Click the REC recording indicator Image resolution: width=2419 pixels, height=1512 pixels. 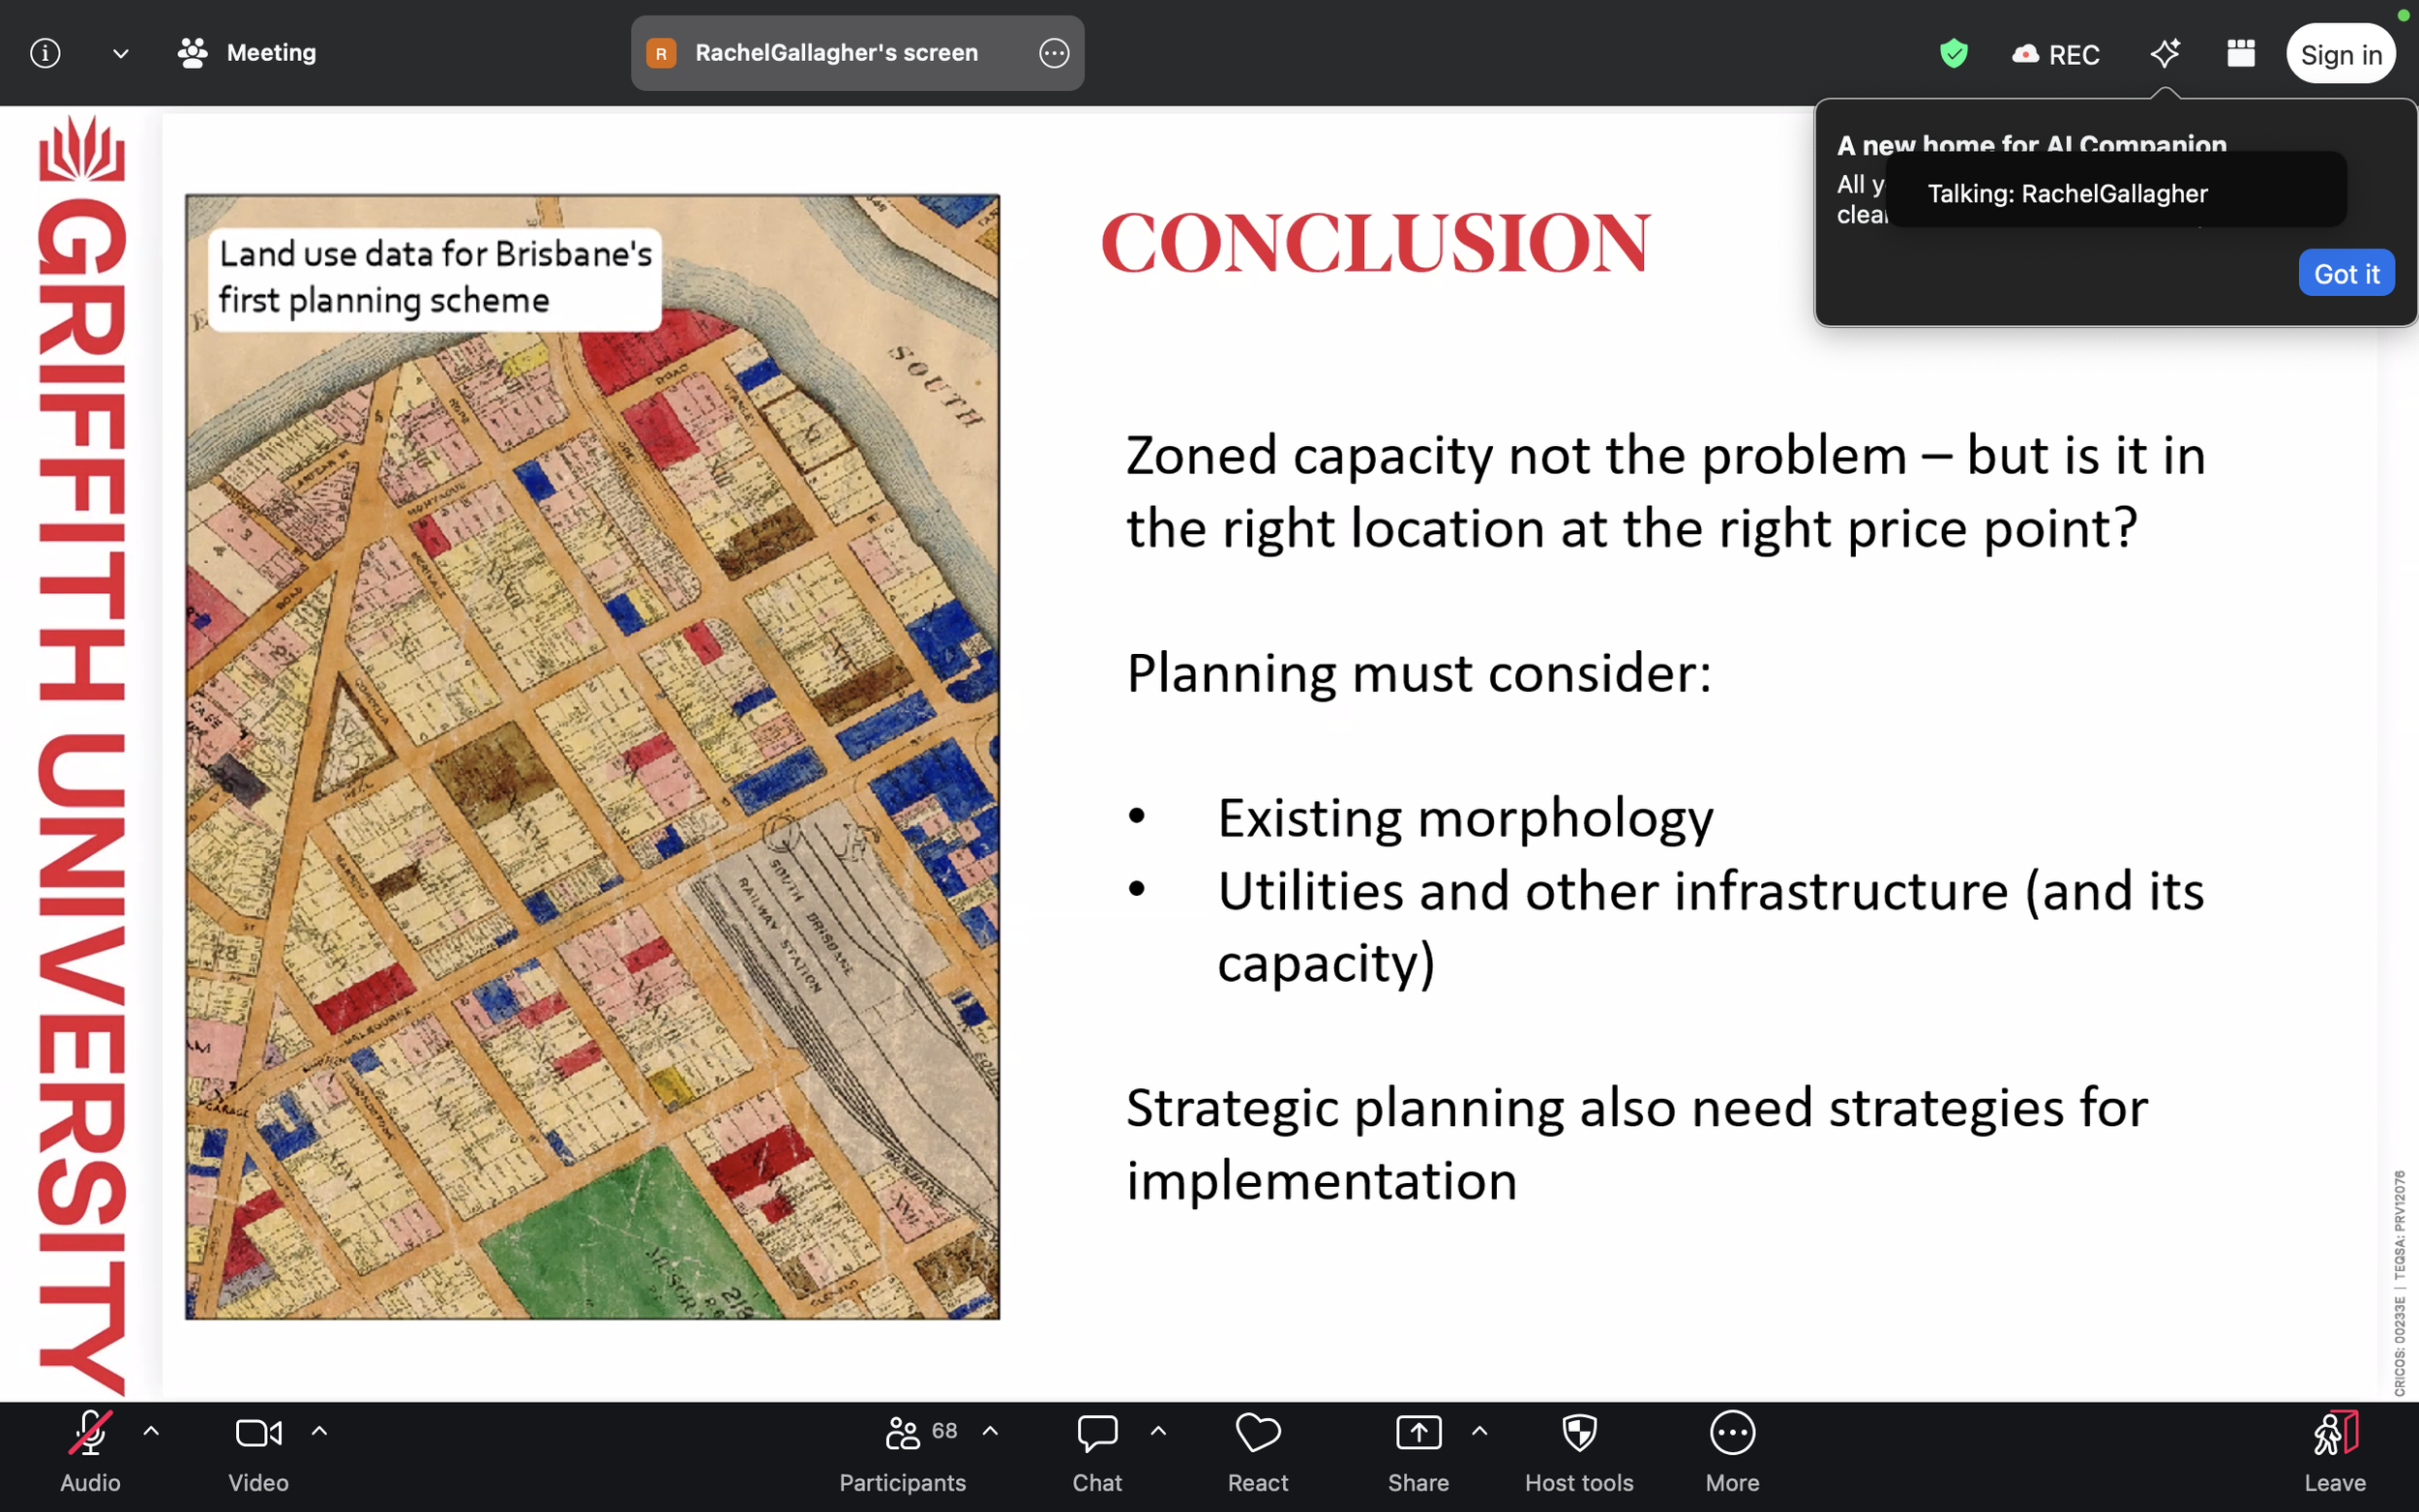pos(2056,55)
